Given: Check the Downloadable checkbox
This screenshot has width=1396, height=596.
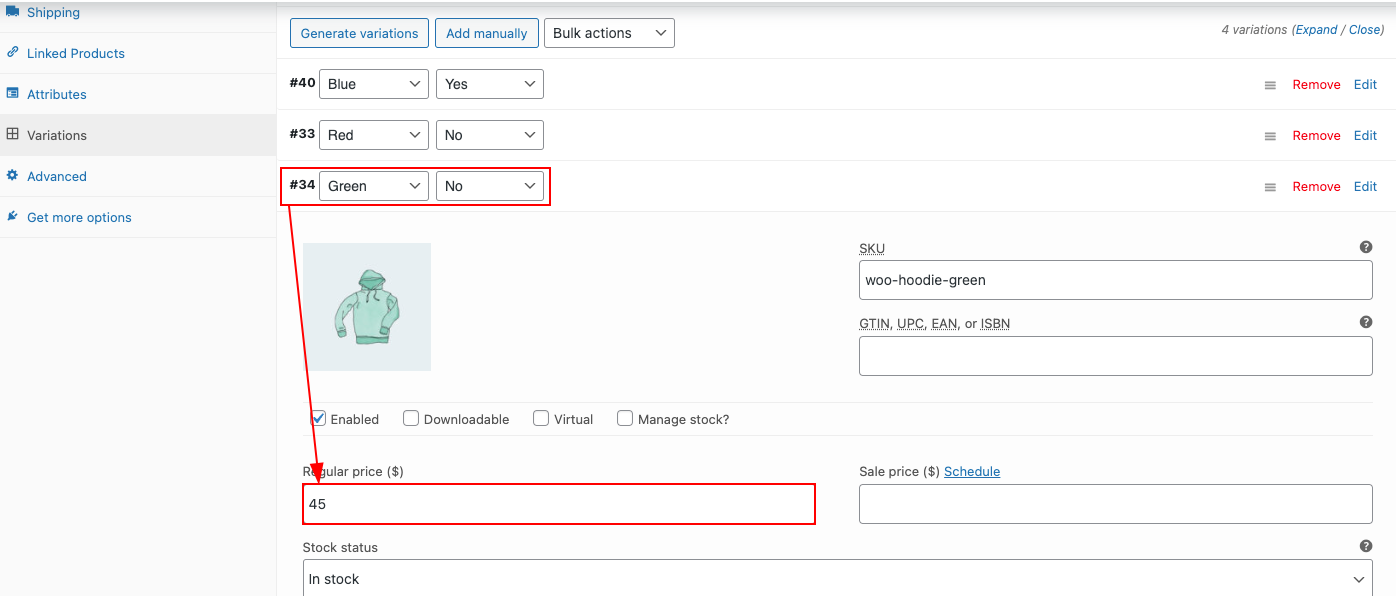Looking at the screenshot, I should pyautogui.click(x=411, y=418).
